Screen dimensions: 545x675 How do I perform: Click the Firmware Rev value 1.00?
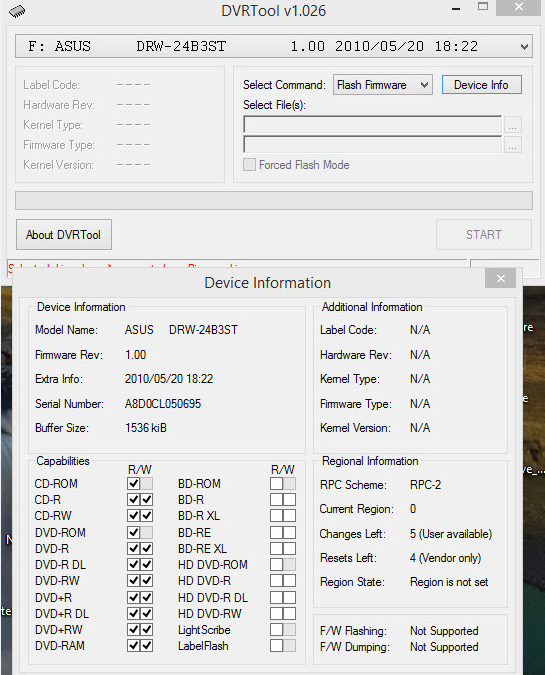coord(136,355)
